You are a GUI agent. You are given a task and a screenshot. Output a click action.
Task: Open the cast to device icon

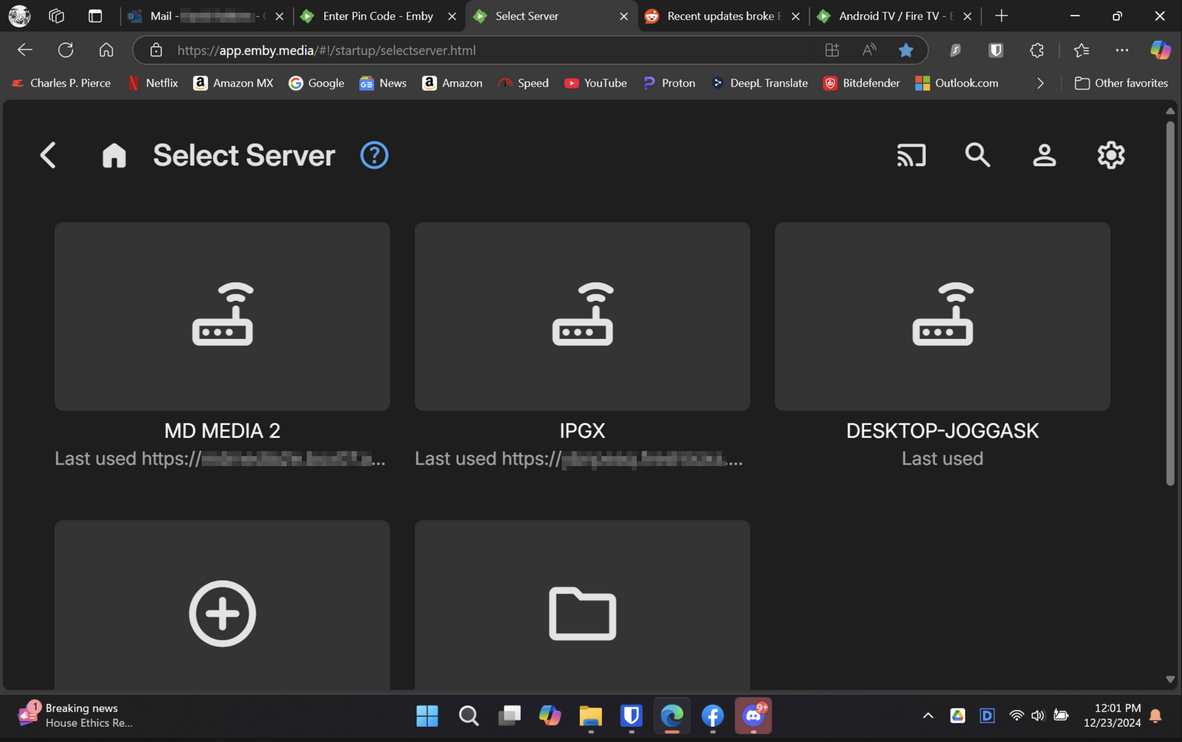(x=911, y=155)
